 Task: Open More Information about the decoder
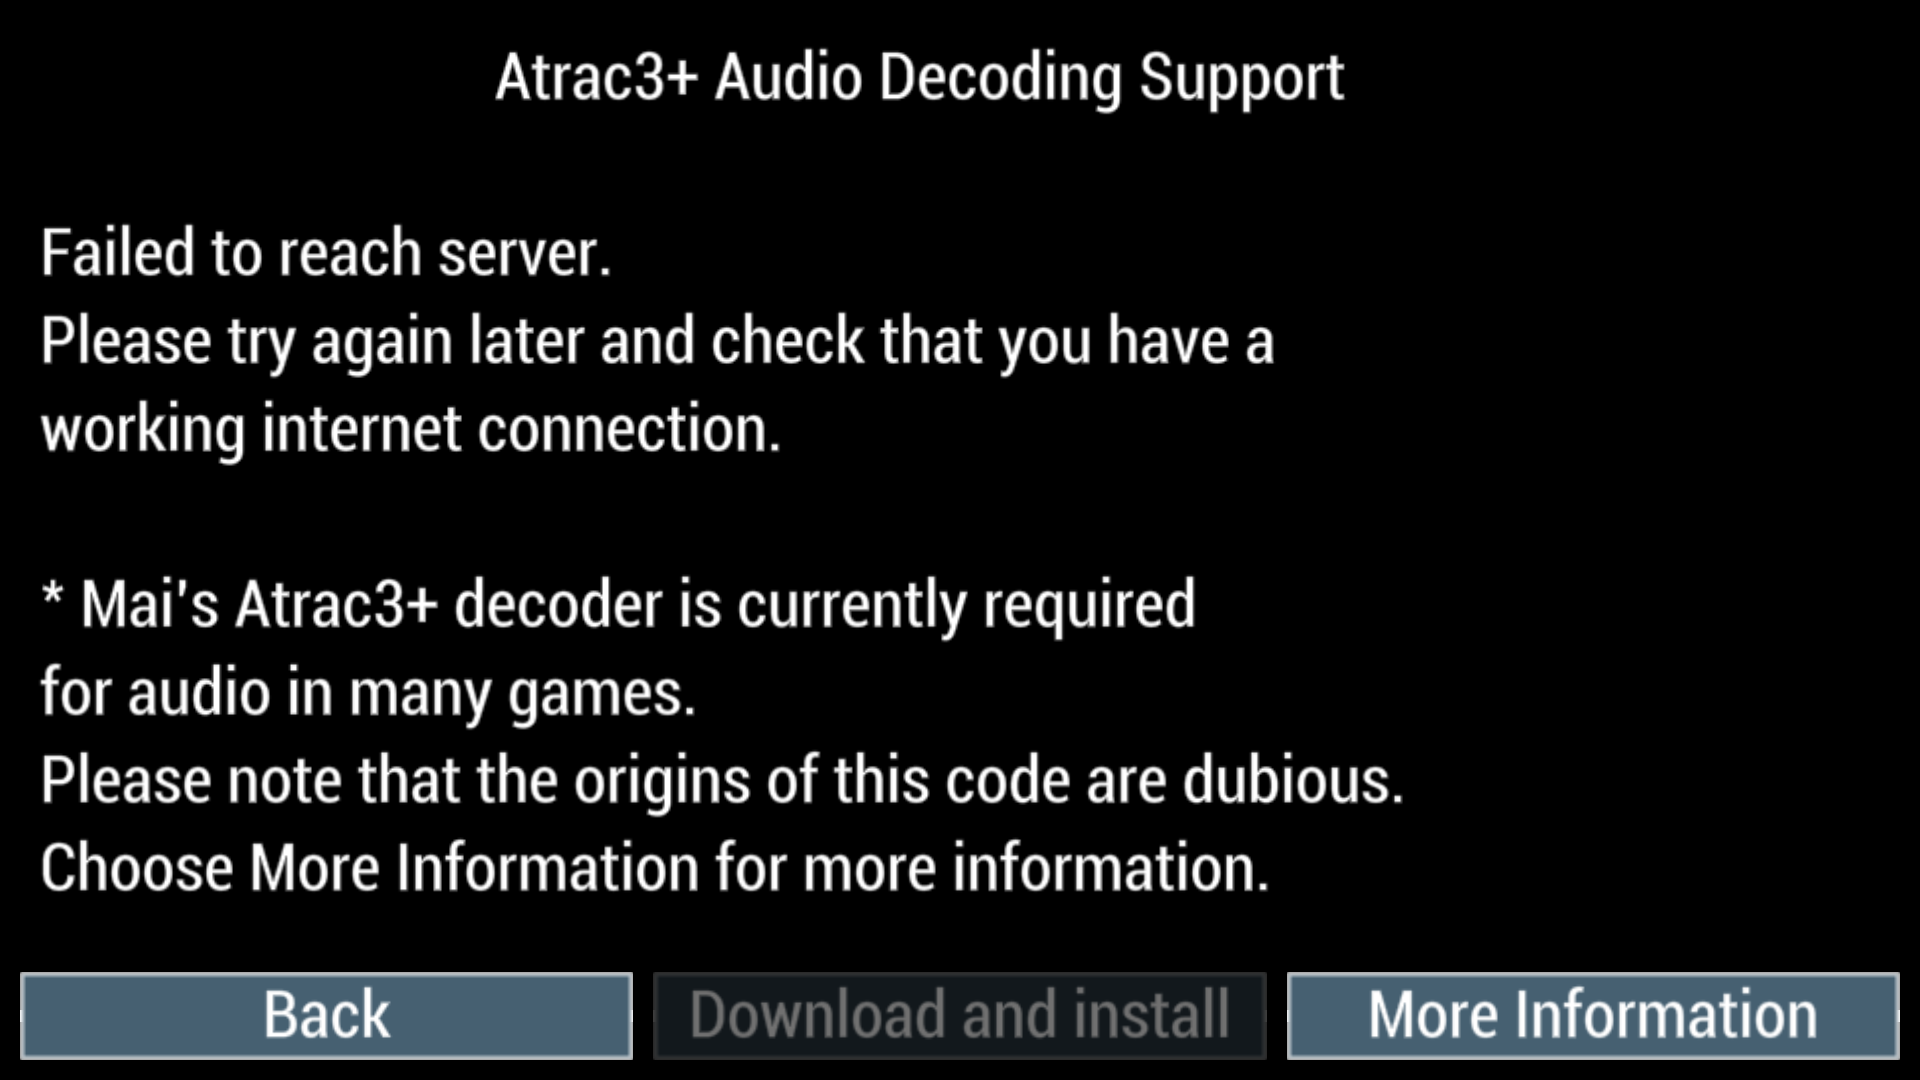point(1593,1015)
